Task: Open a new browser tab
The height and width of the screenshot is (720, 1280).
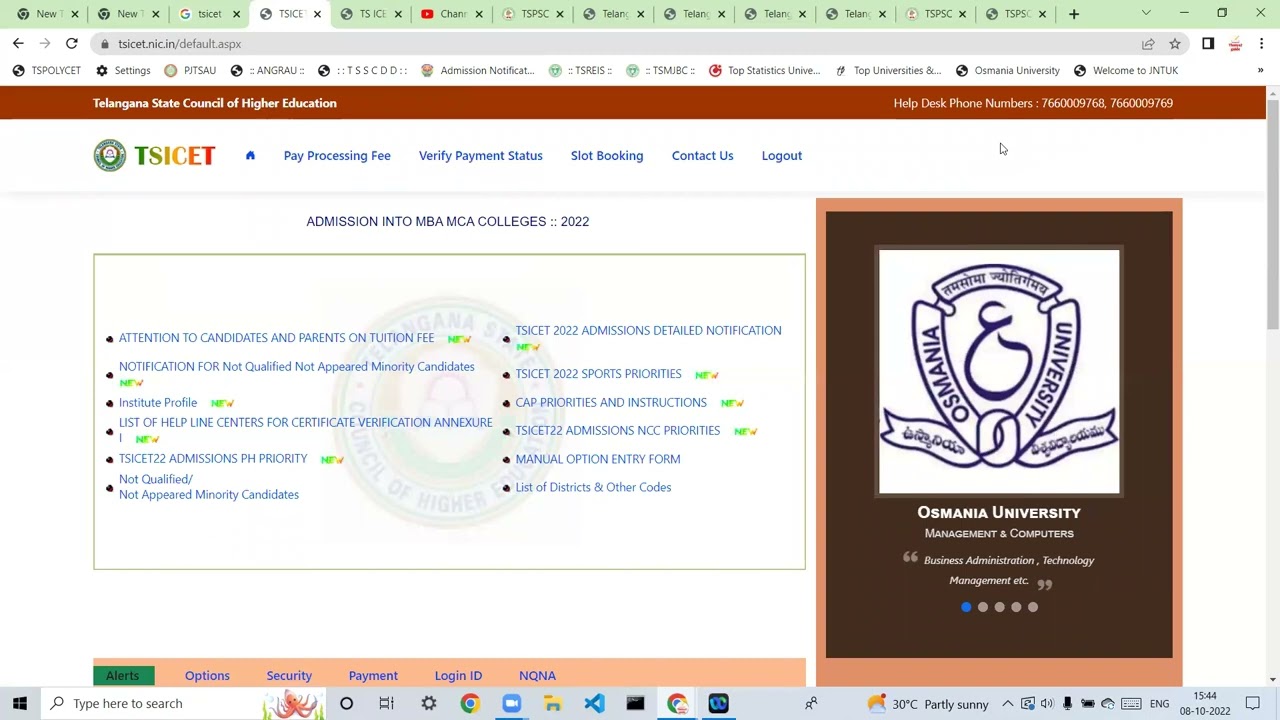Action: [x=1073, y=14]
